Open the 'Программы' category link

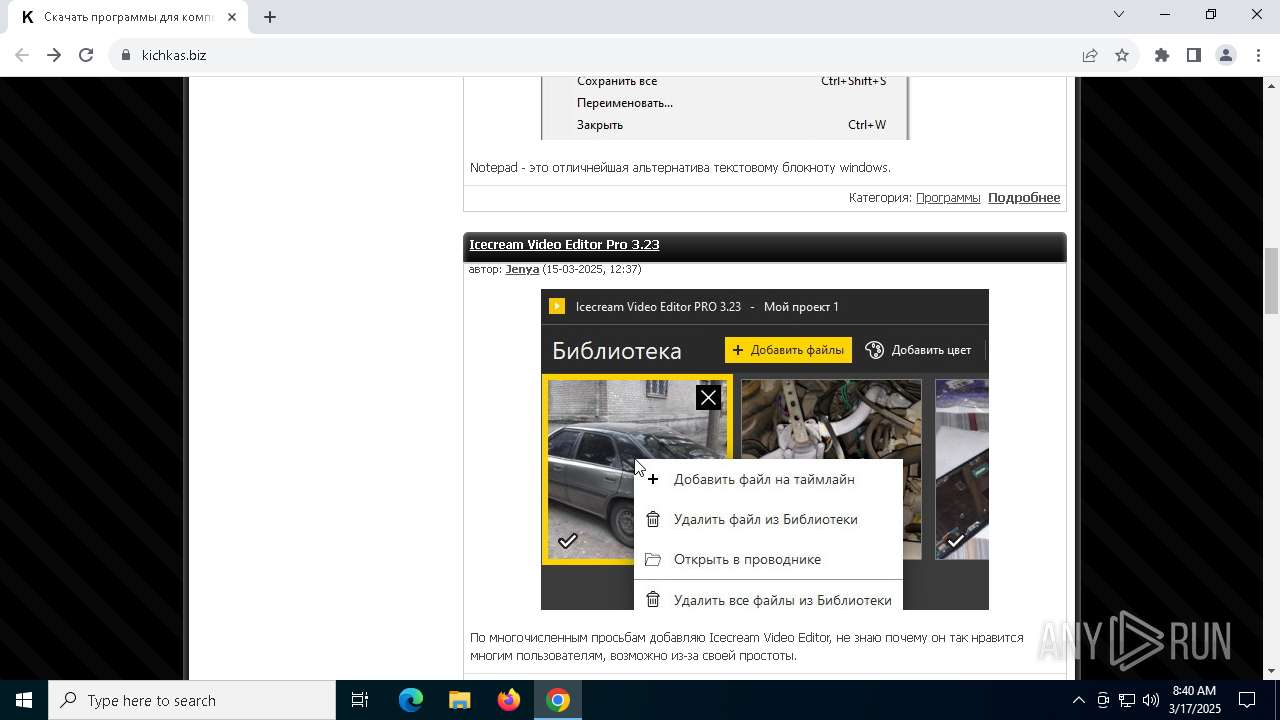[x=948, y=197]
